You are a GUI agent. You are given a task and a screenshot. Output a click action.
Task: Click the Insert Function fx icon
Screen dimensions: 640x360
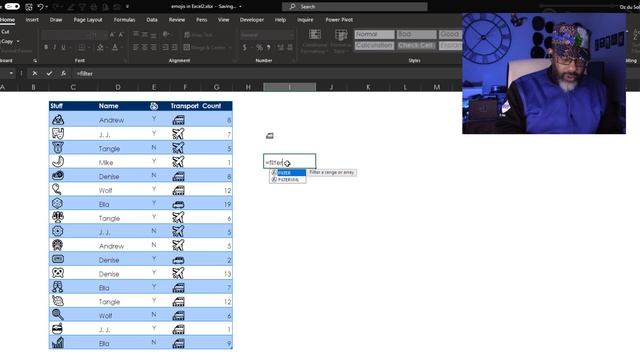click(x=63, y=73)
